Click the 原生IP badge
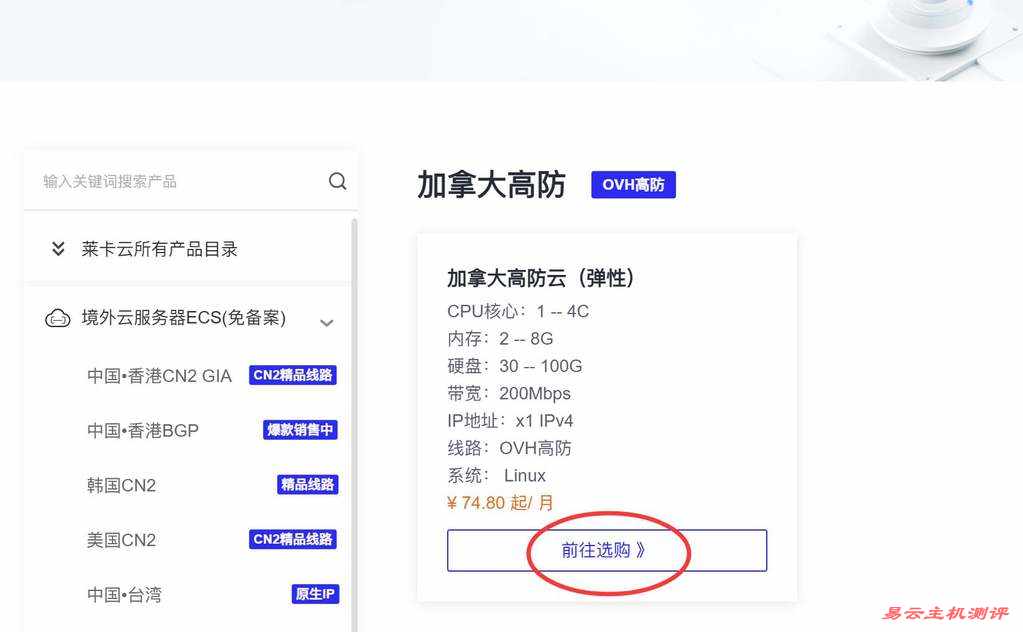The height and width of the screenshot is (632, 1023). [x=315, y=594]
